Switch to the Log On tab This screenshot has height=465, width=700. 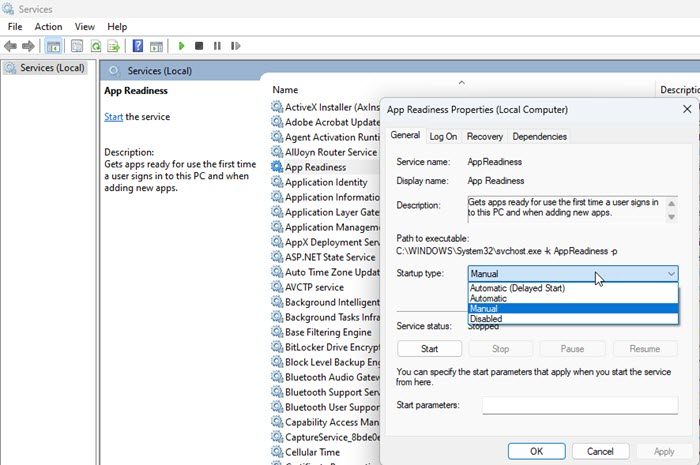point(443,137)
